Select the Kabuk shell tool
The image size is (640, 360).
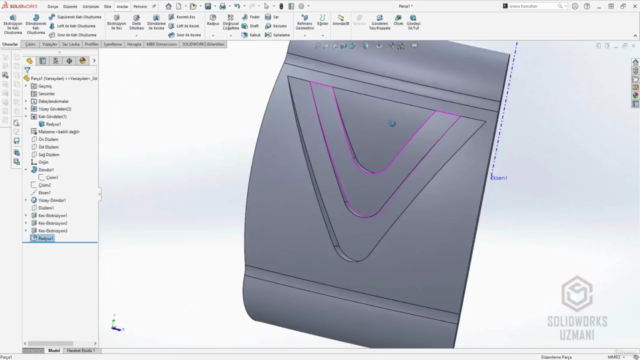click(x=251, y=35)
